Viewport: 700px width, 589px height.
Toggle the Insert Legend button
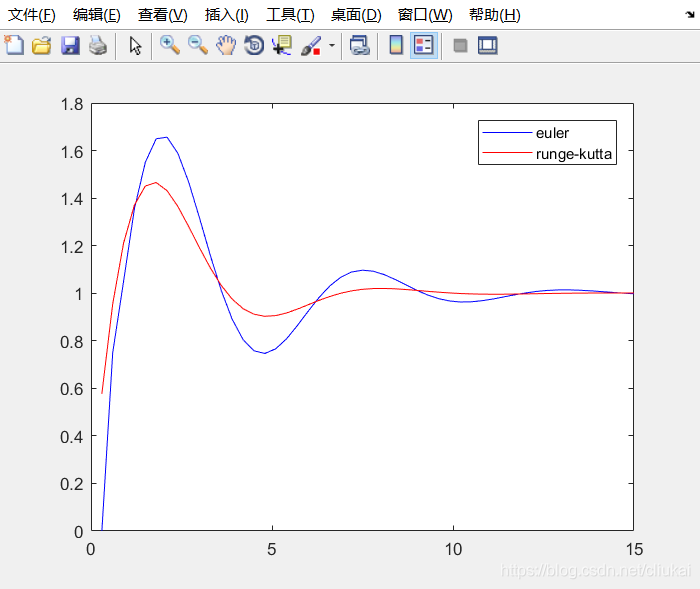[x=424, y=45]
